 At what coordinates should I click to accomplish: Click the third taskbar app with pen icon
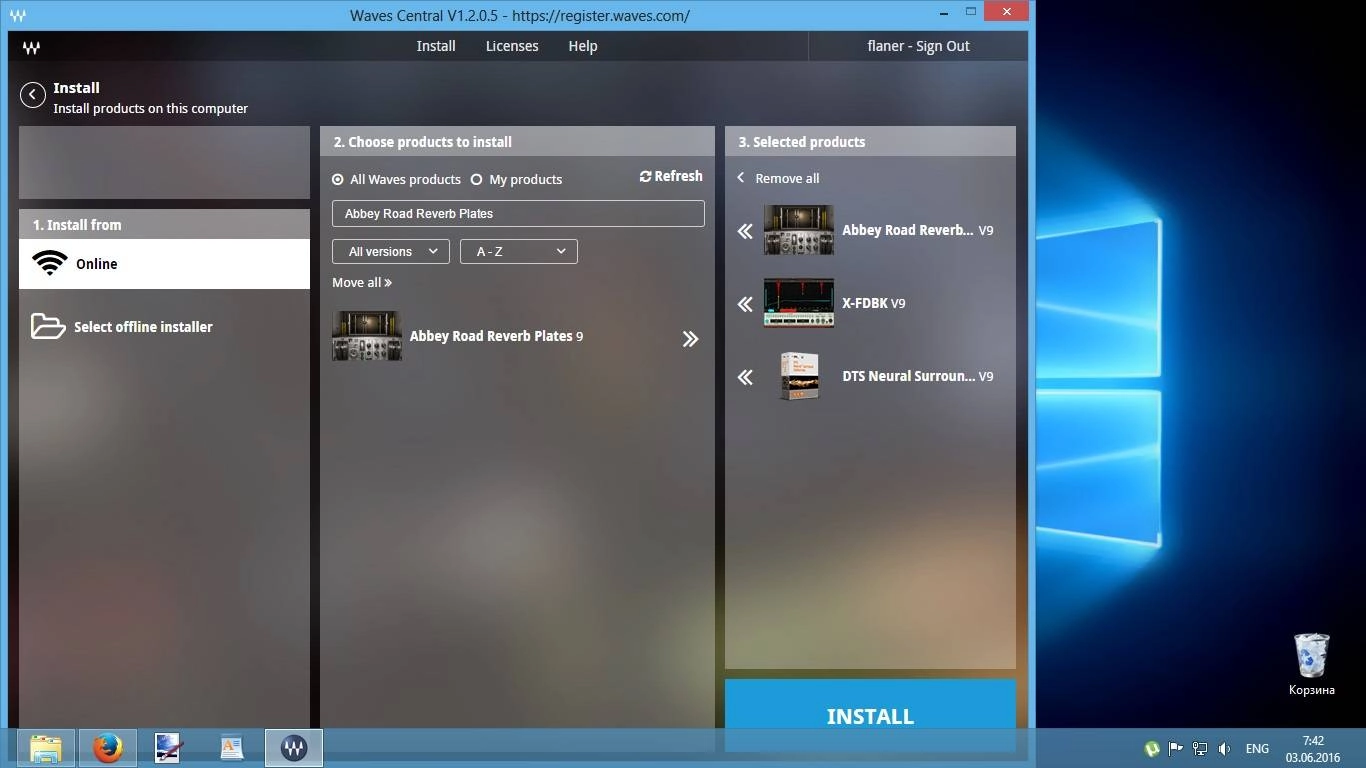tap(168, 748)
